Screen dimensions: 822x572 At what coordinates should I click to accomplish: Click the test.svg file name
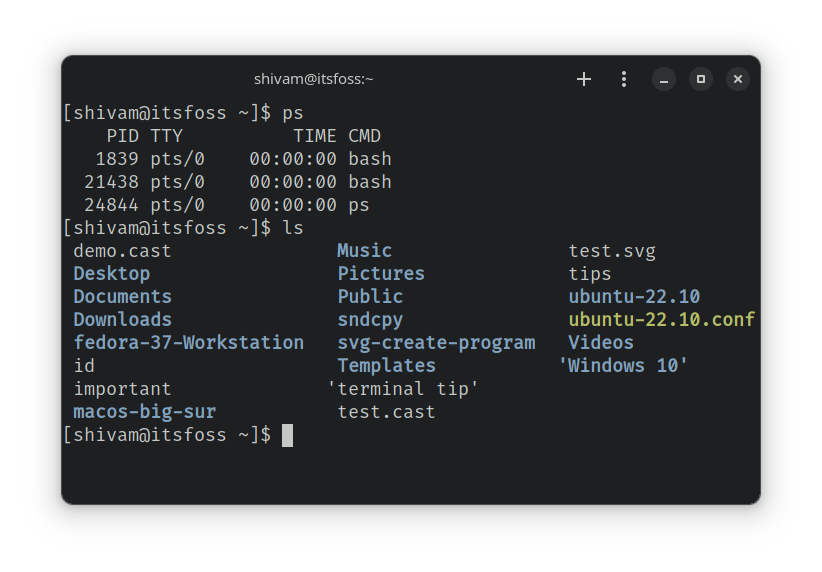click(x=612, y=250)
